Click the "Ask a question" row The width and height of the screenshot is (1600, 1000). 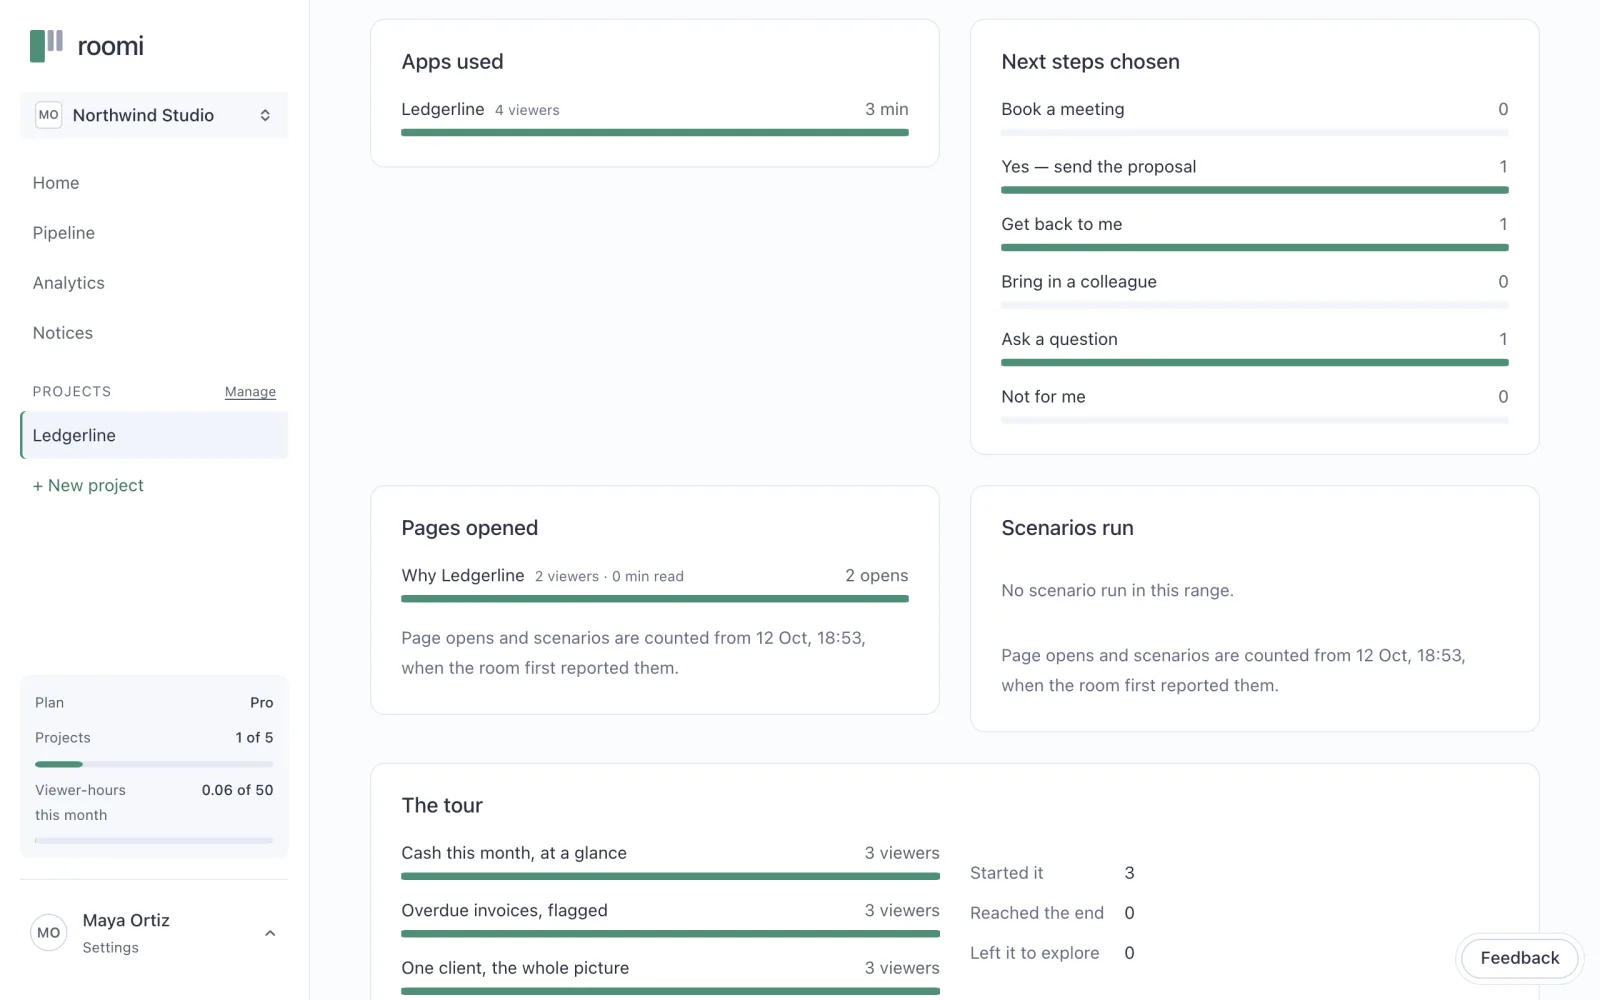[1255, 347]
